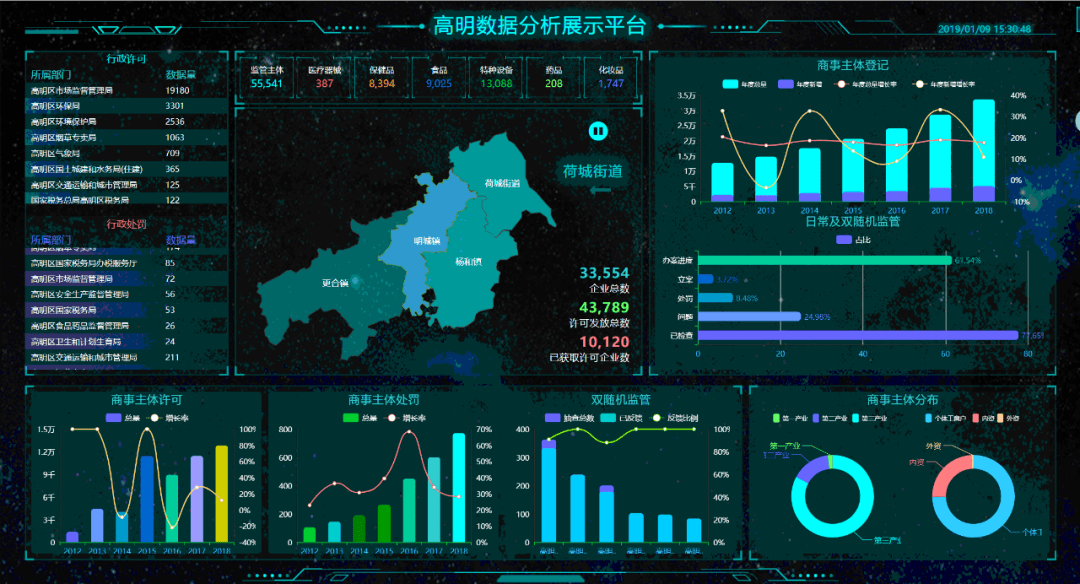Open the 医疗器械 statistic card
This screenshot has width=1080, height=584.
[325, 77]
